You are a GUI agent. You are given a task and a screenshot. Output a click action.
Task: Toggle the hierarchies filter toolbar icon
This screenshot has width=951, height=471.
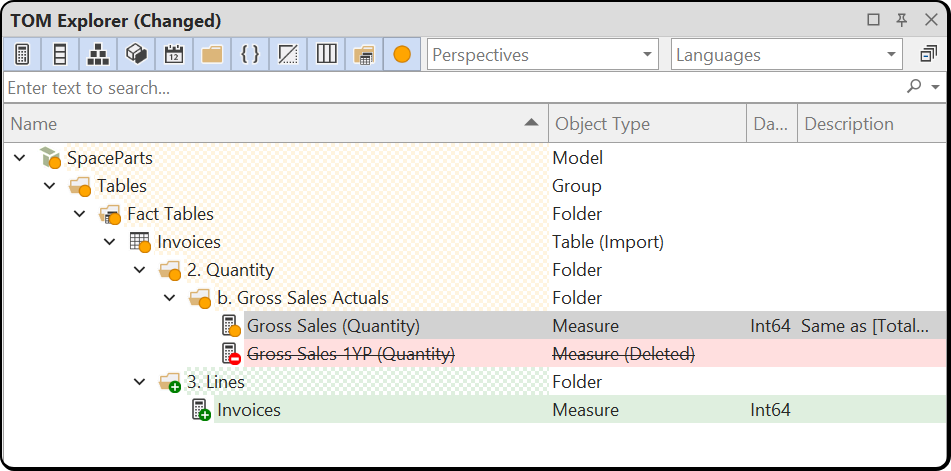pyautogui.click(x=98, y=55)
